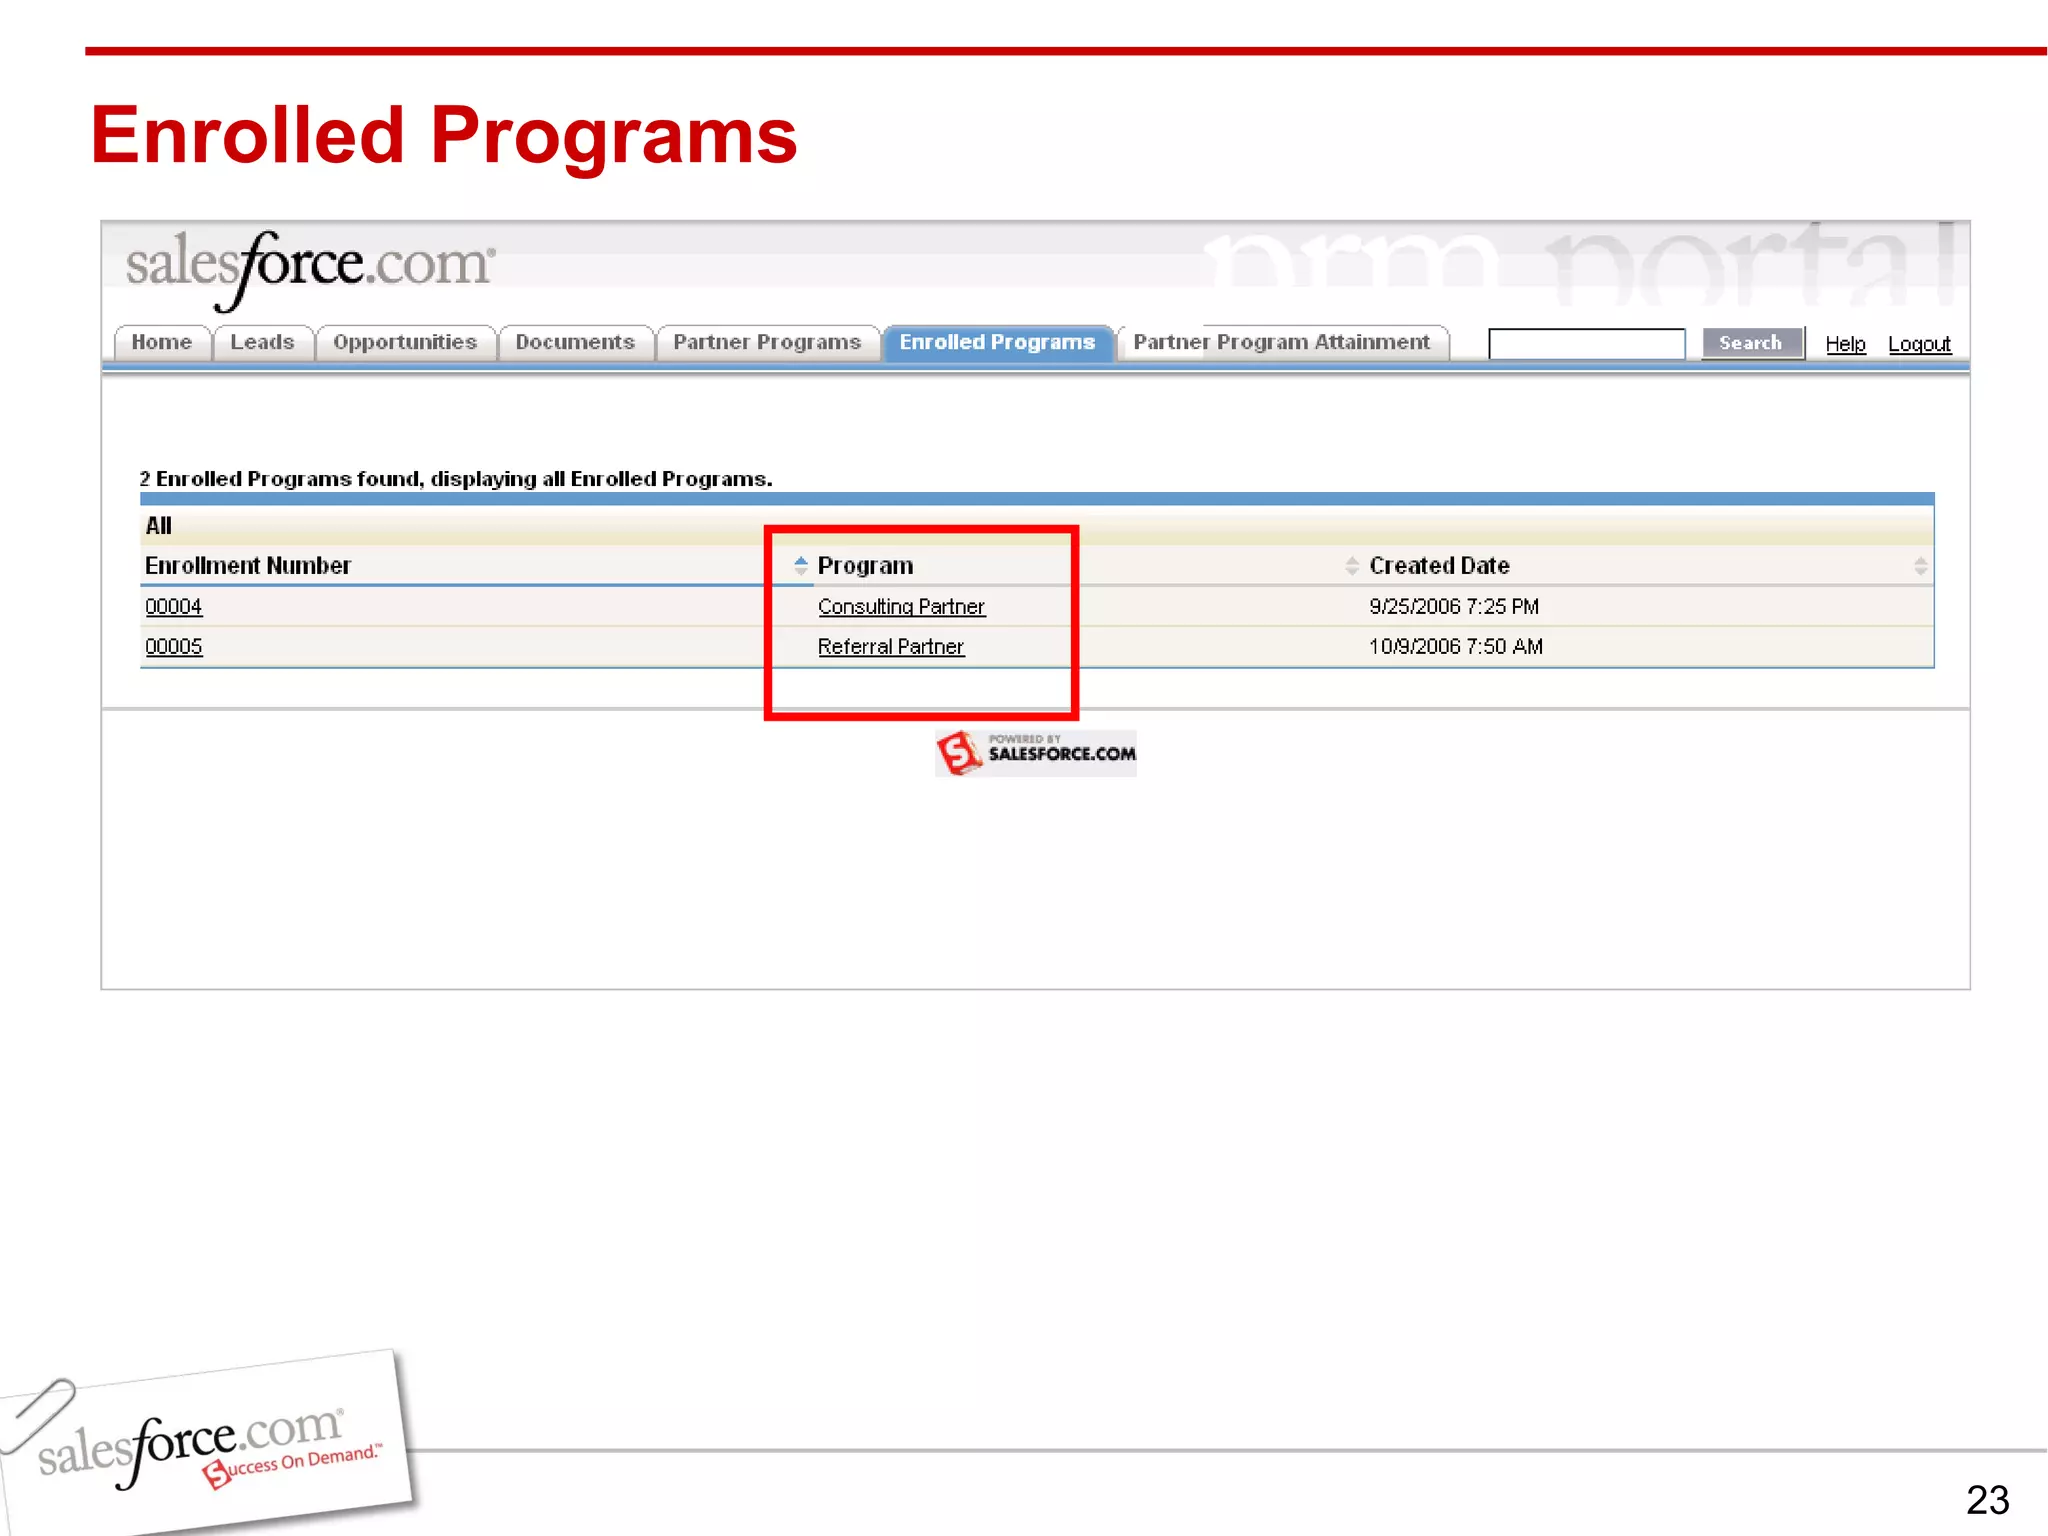
Task: Open enrollment number 00005
Action: 173,646
